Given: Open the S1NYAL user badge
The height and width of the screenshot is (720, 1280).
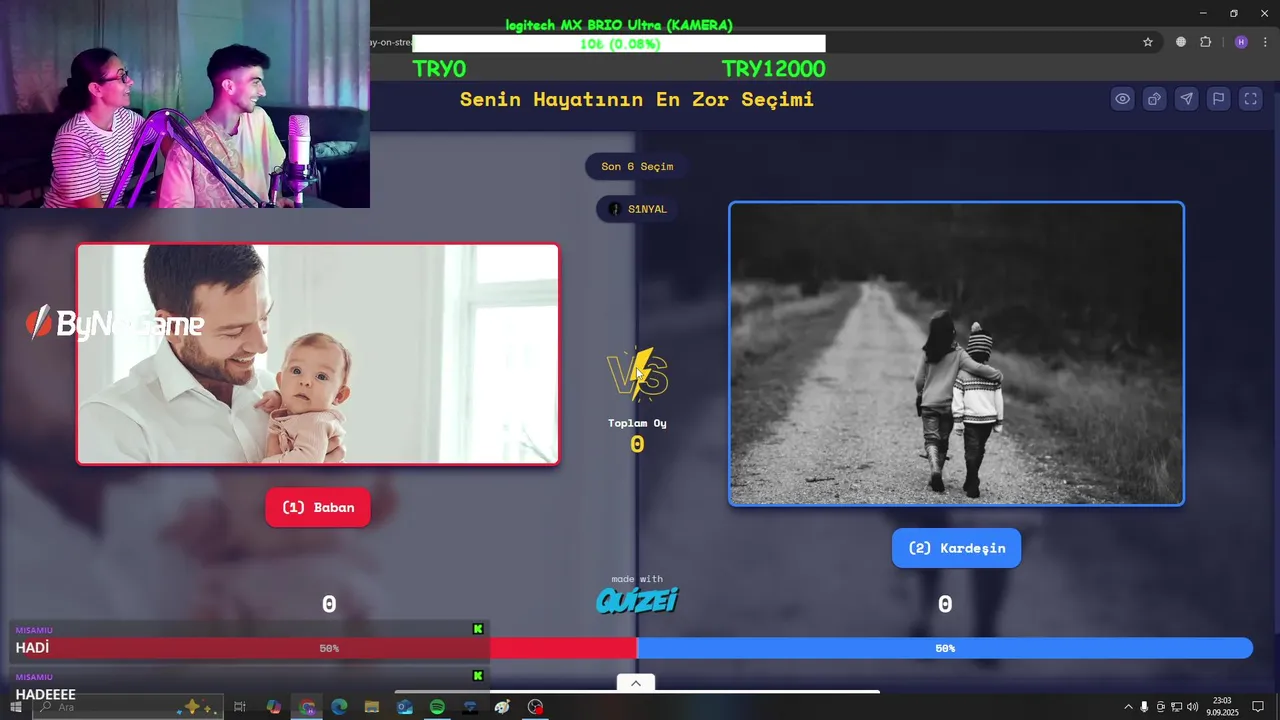Looking at the screenshot, I should tap(637, 209).
